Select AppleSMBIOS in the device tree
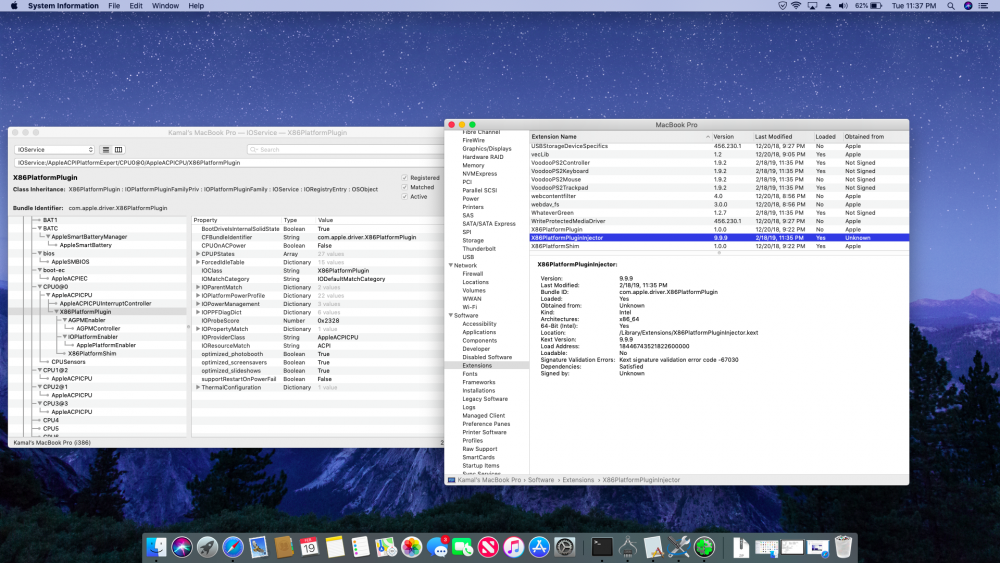This screenshot has width=1000, height=563. 70,261
